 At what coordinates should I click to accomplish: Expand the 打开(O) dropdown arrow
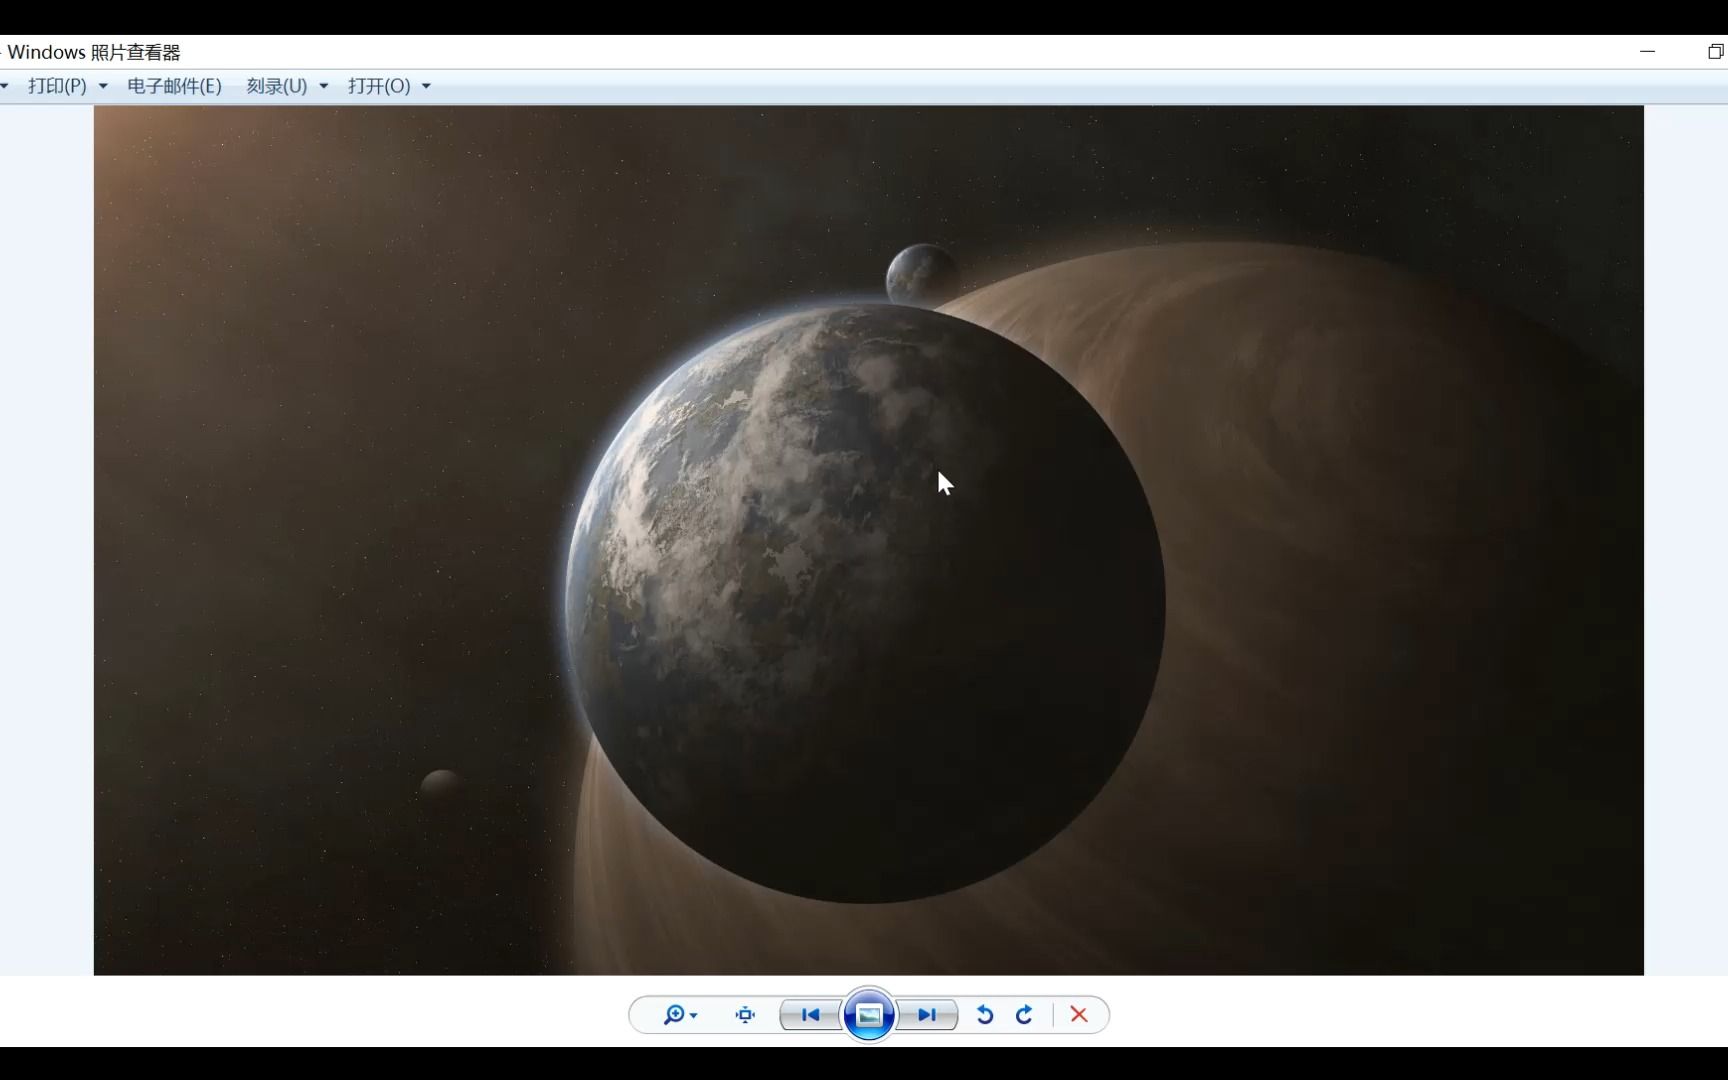[426, 86]
